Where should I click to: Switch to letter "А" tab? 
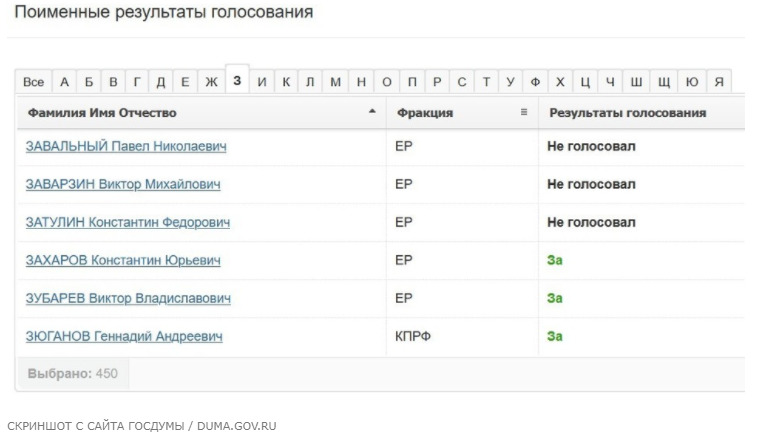point(64,82)
